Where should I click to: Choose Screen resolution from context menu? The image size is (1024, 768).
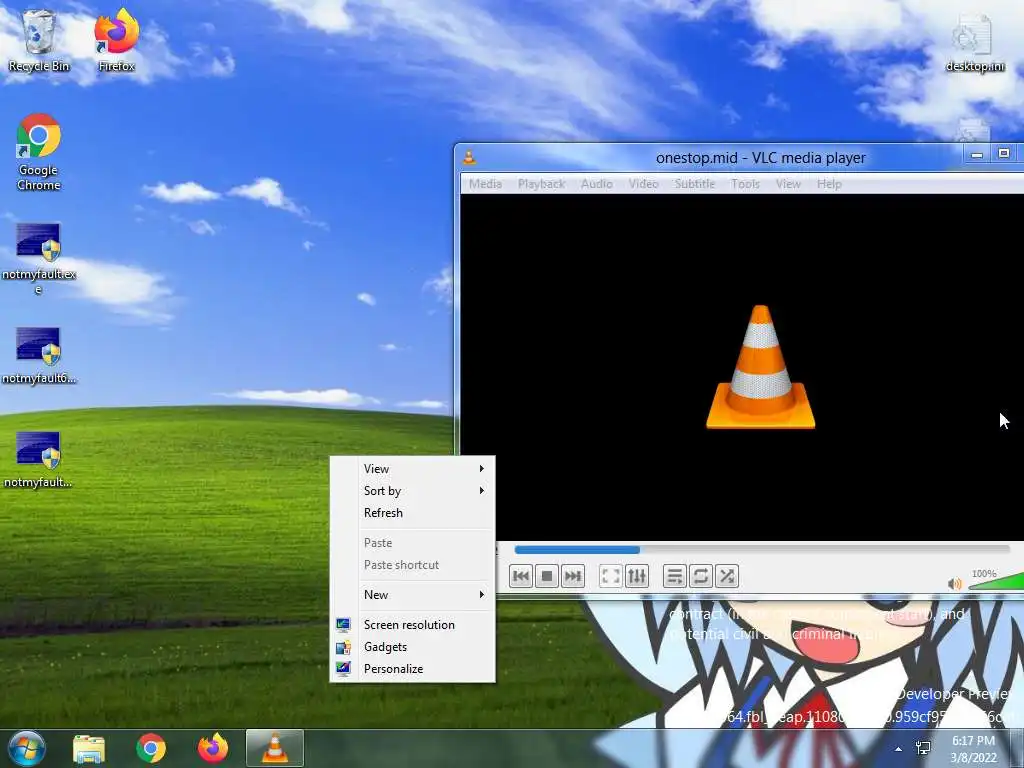[412, 625]
